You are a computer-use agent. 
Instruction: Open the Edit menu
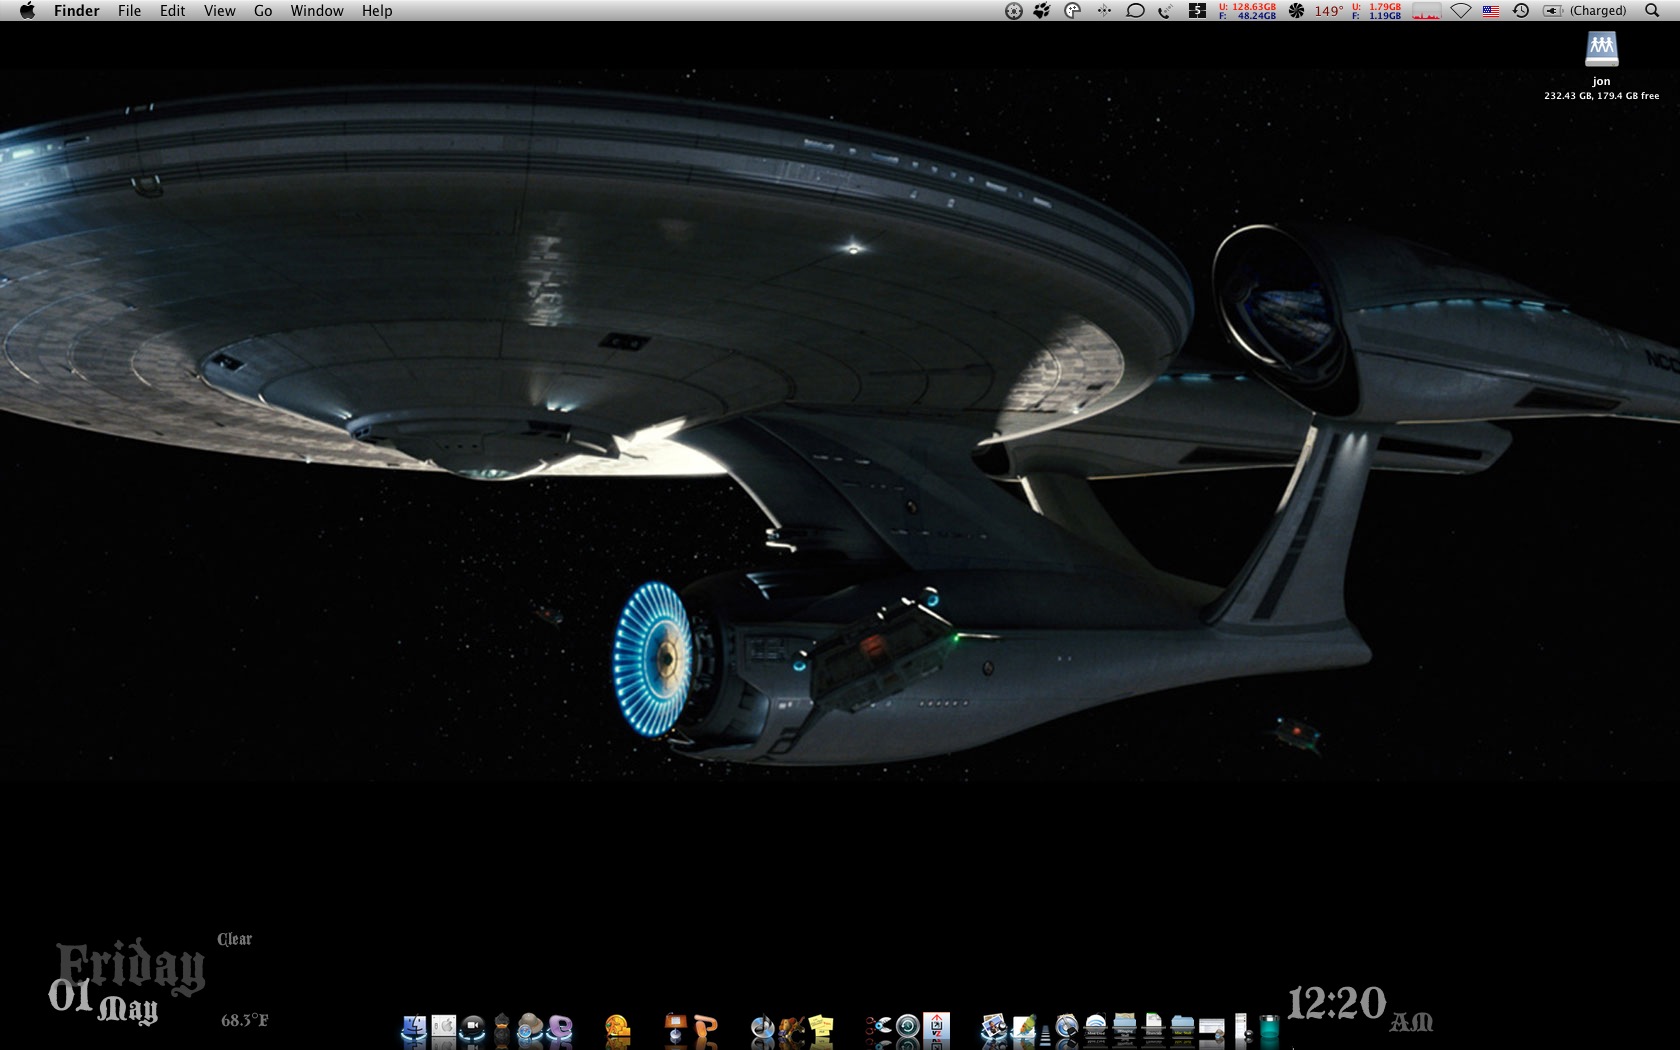tap(173, 11)
